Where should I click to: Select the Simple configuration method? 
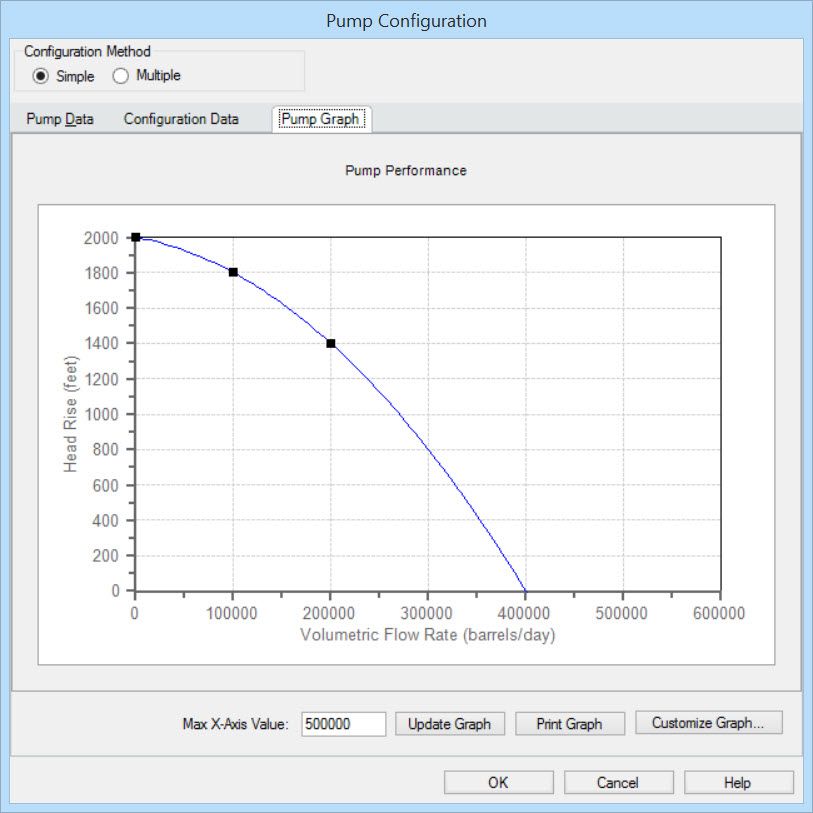coord(39,75)
